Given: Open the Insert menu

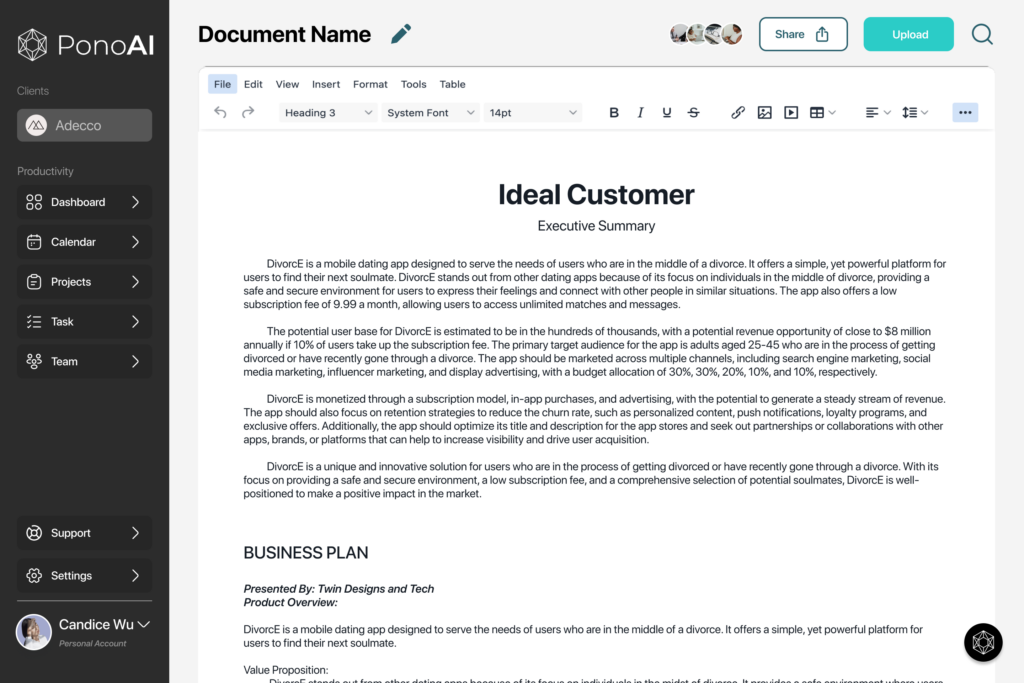Looking at the screenshot, I should (x=326, y=84).
